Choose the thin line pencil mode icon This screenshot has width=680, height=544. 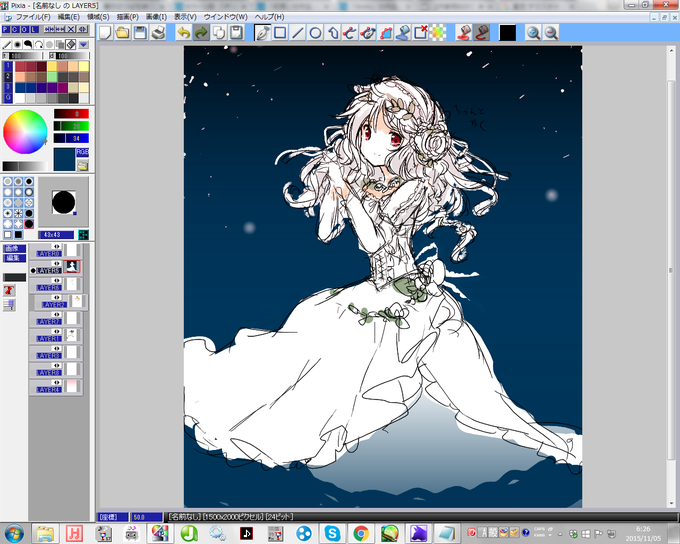coord(7,45)
